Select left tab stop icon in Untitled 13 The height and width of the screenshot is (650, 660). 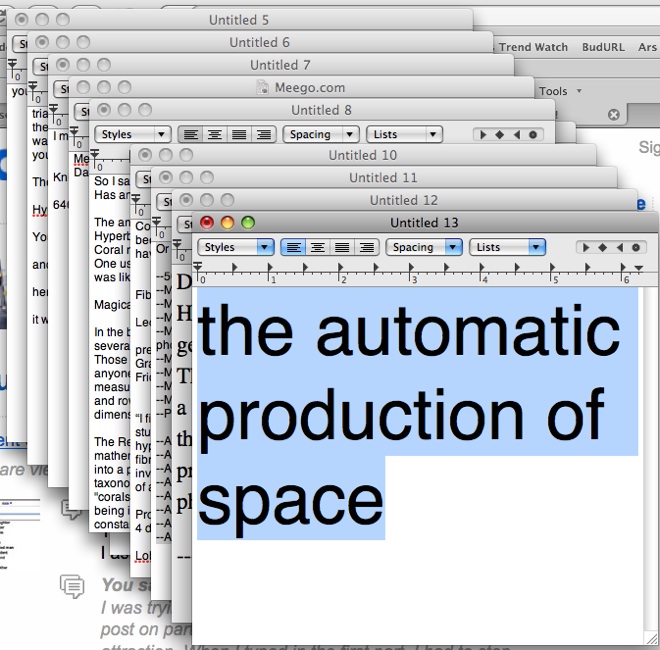[x=587, y=247]
